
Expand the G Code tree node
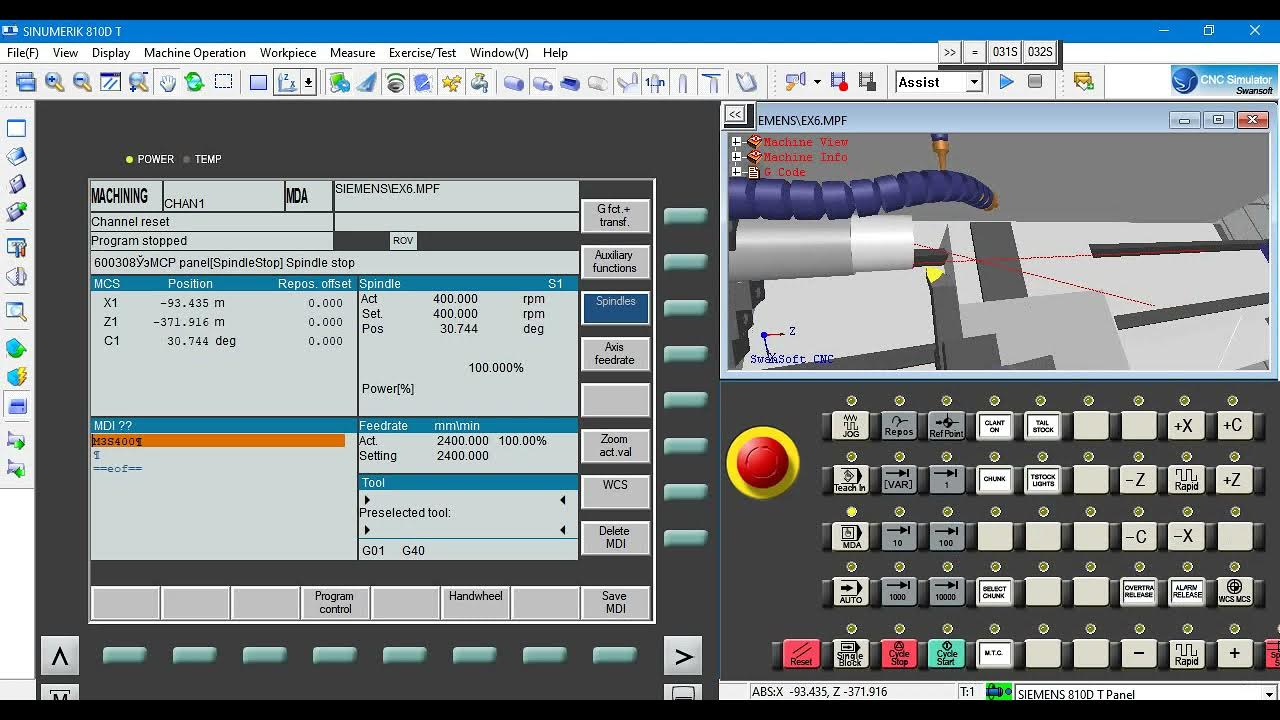tap(736, 172)
